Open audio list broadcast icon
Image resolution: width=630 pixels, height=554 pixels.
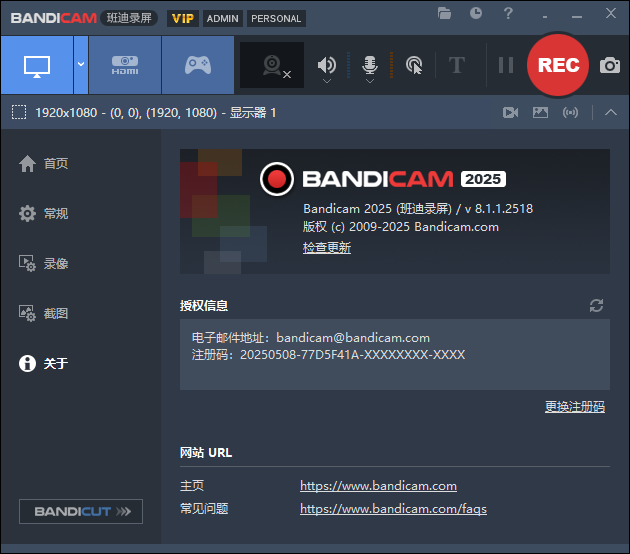tap(571, 112)
